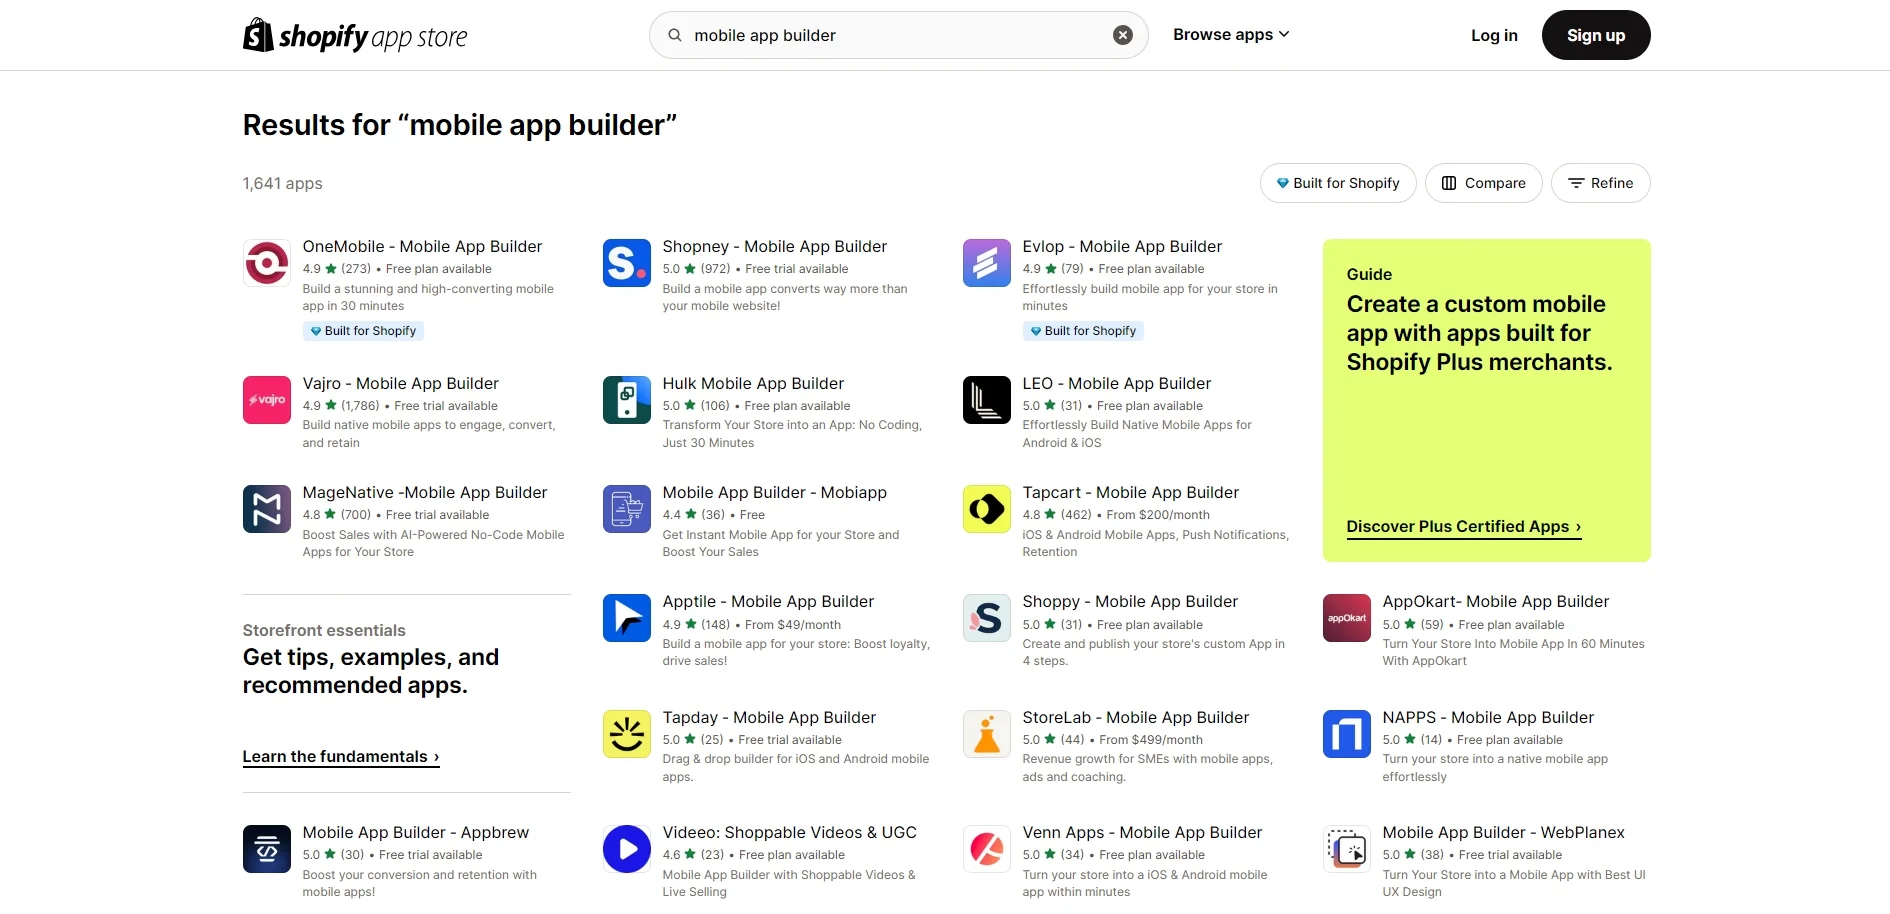Open the Mobiapp app icon

pos(627,509)
